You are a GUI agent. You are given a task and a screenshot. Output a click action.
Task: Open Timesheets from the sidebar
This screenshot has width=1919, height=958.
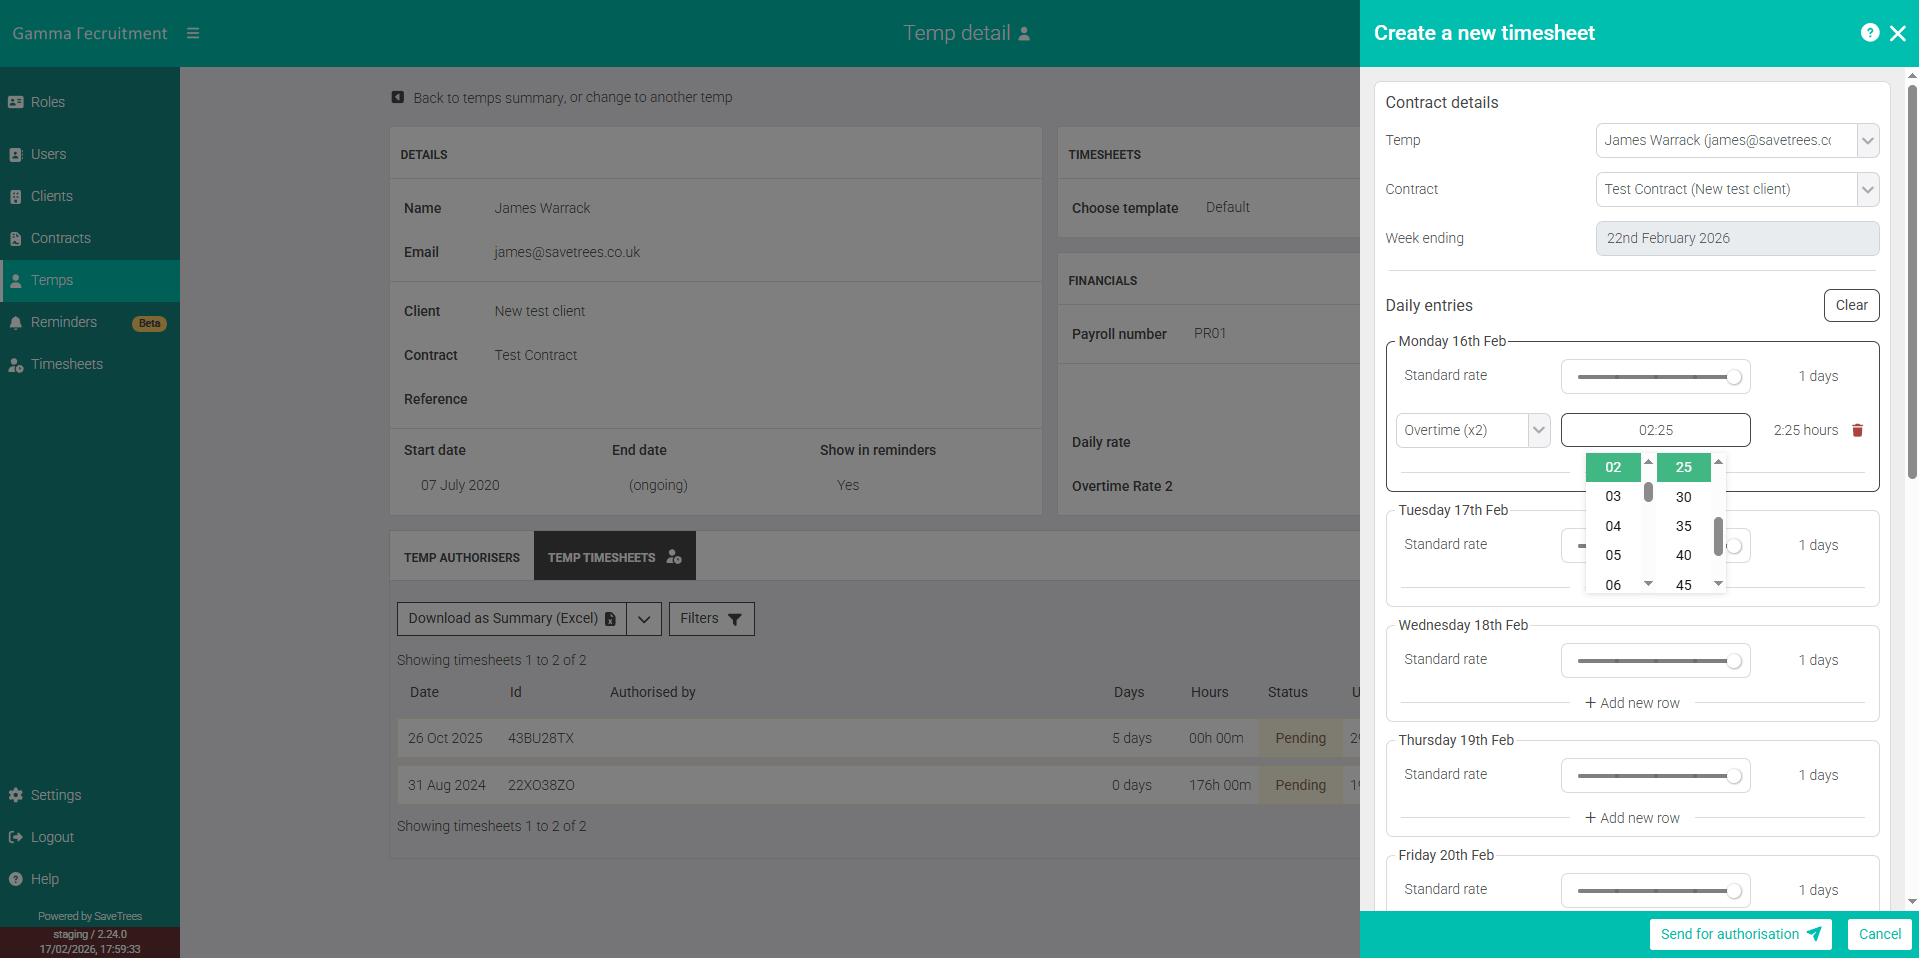click(66, 364)
